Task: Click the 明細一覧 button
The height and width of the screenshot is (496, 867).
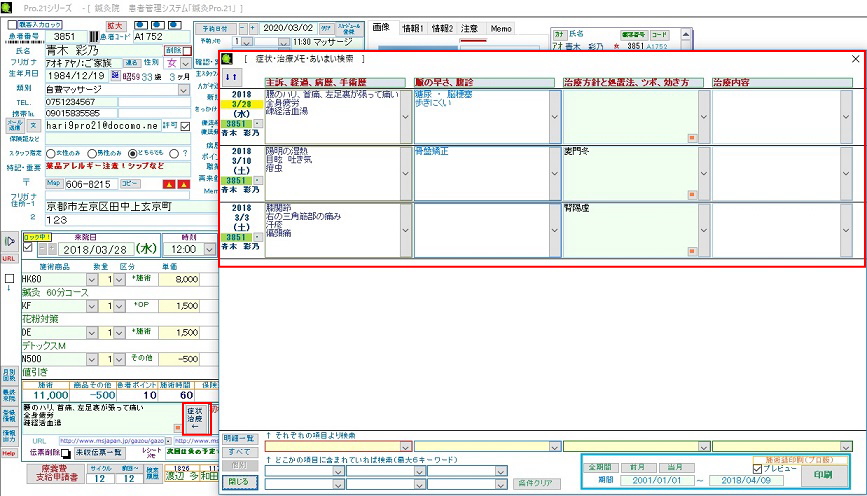Action: (x=239, y=438)
